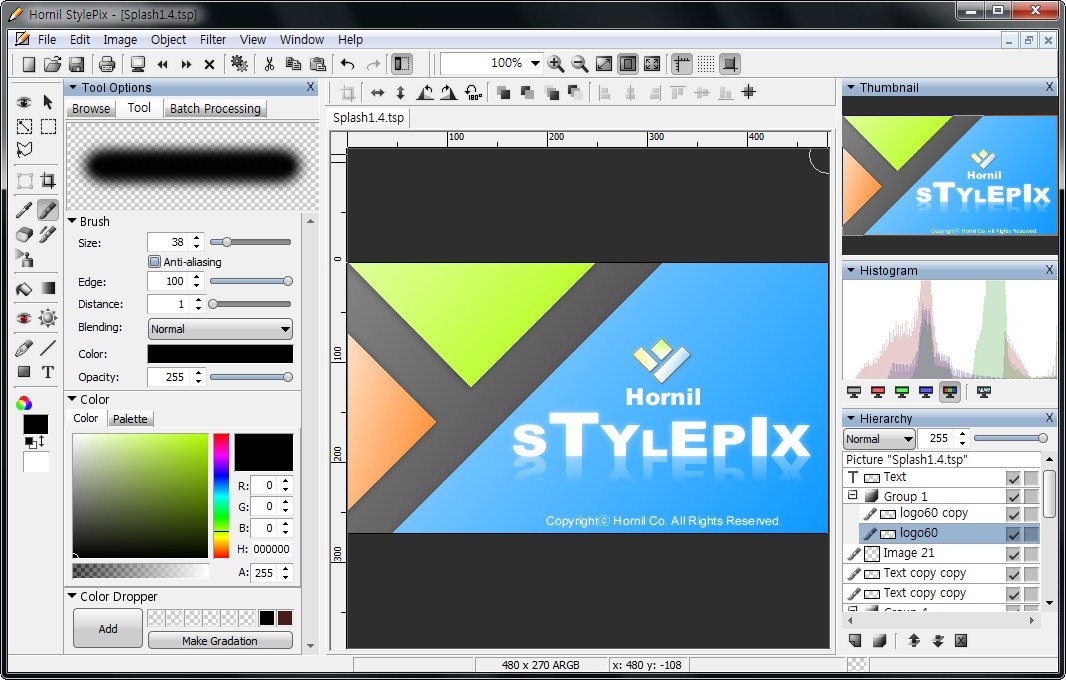Screen dimensions: 1066x680
Task: Show the red channel in Histogram
Action: [x=878, y=392]
